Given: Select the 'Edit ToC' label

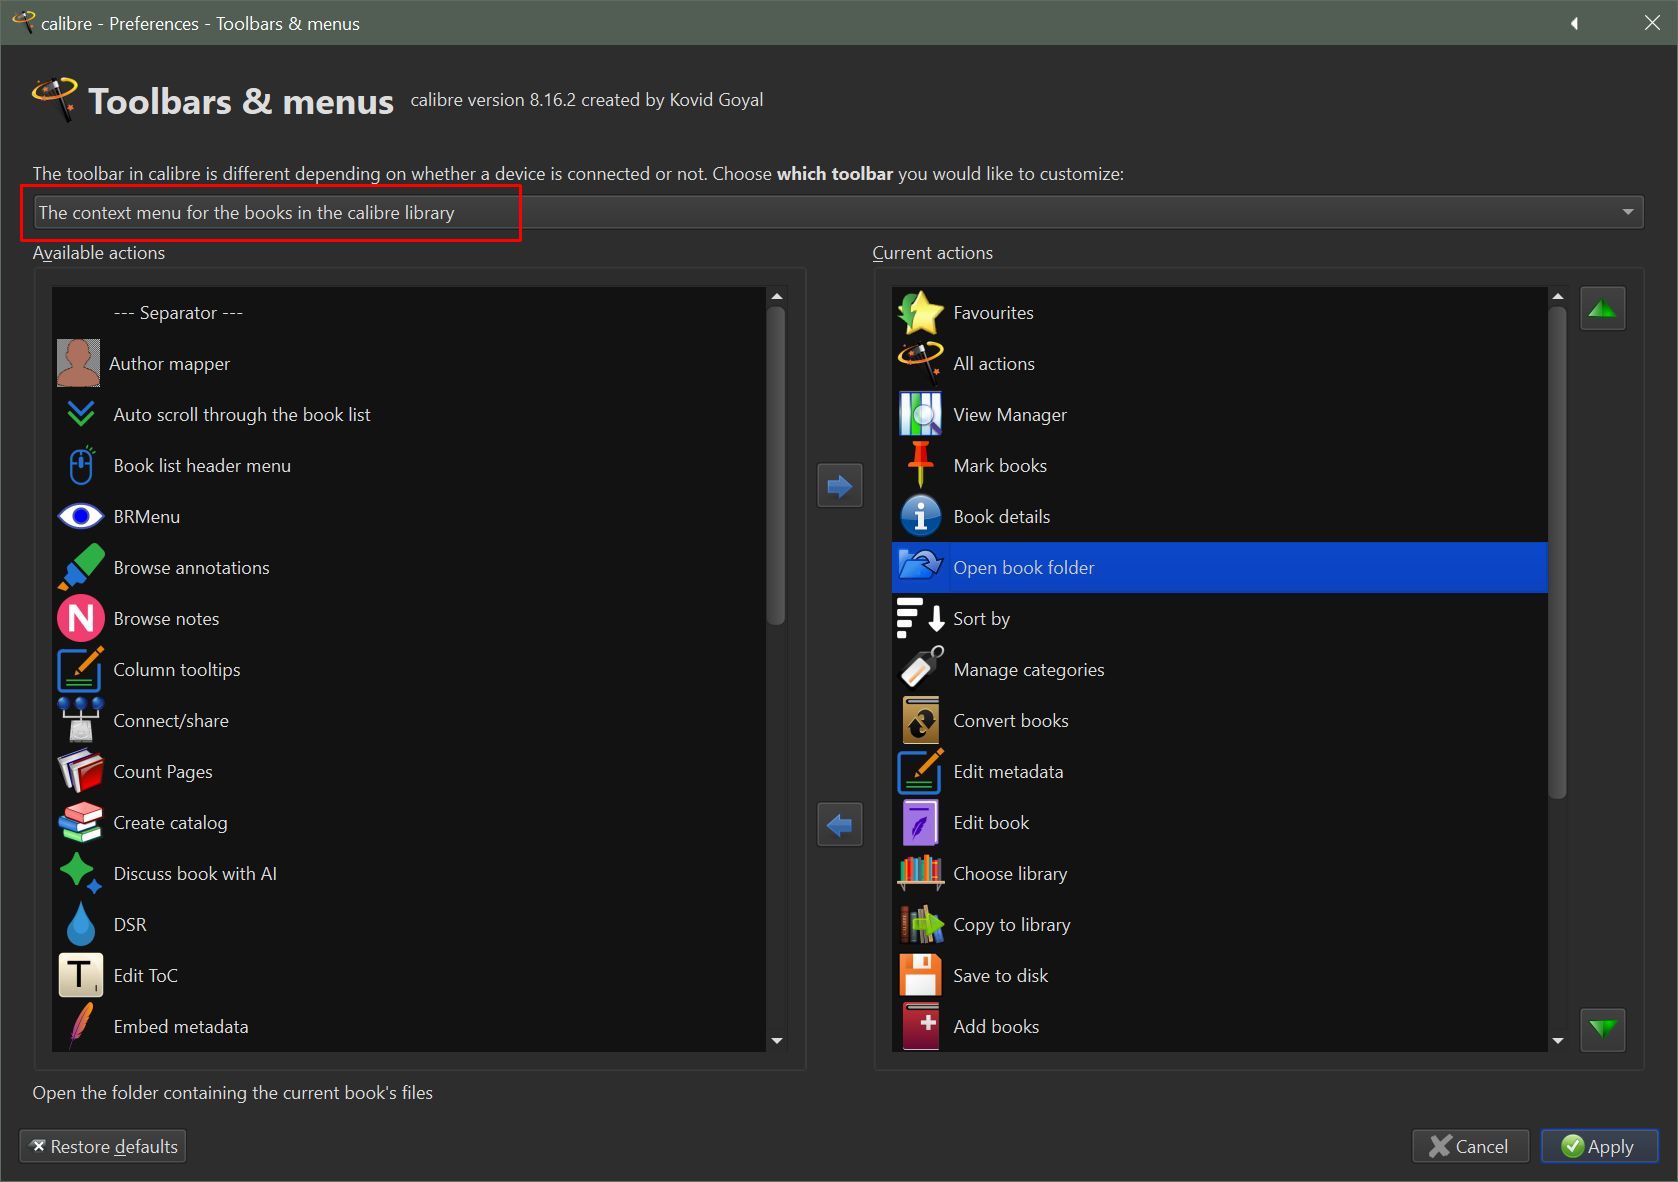Looking at the screenshot, I should click(x=146, y=975).
